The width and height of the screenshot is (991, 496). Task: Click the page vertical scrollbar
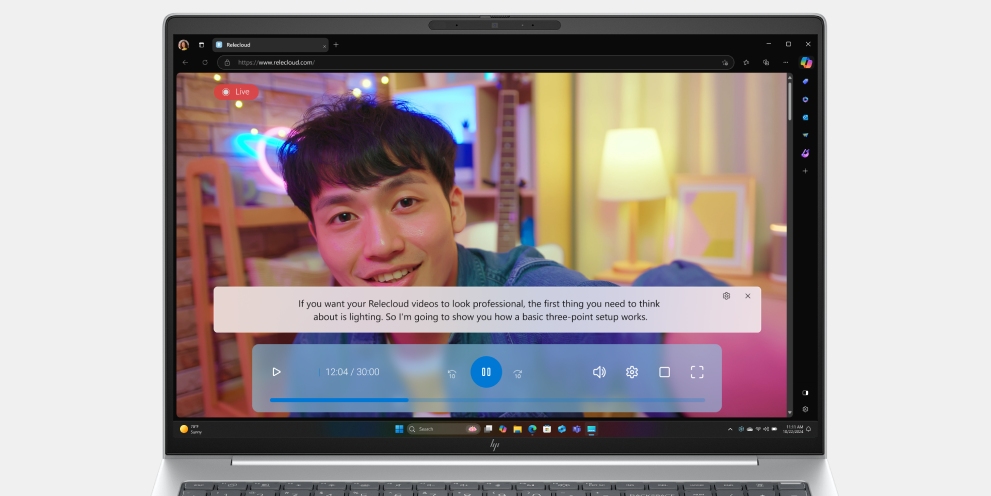(789, 245)
